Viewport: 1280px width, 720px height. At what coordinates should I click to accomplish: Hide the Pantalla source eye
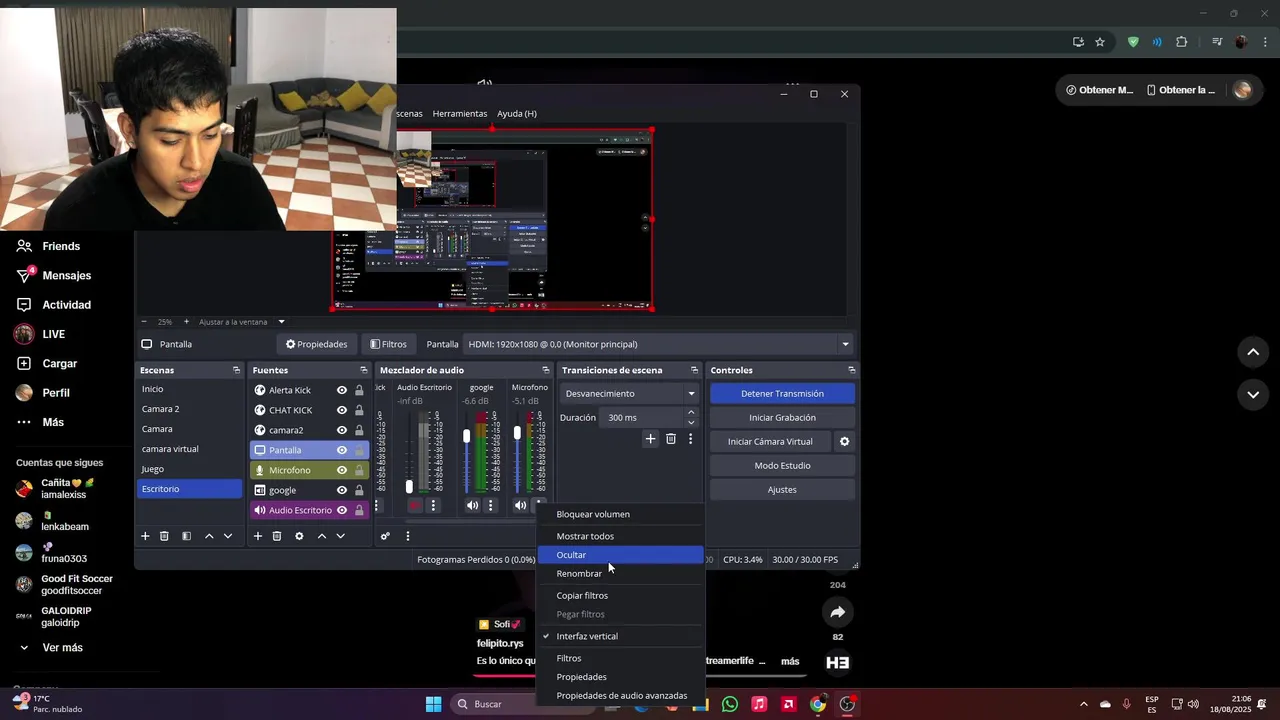(x=342, y=450)
